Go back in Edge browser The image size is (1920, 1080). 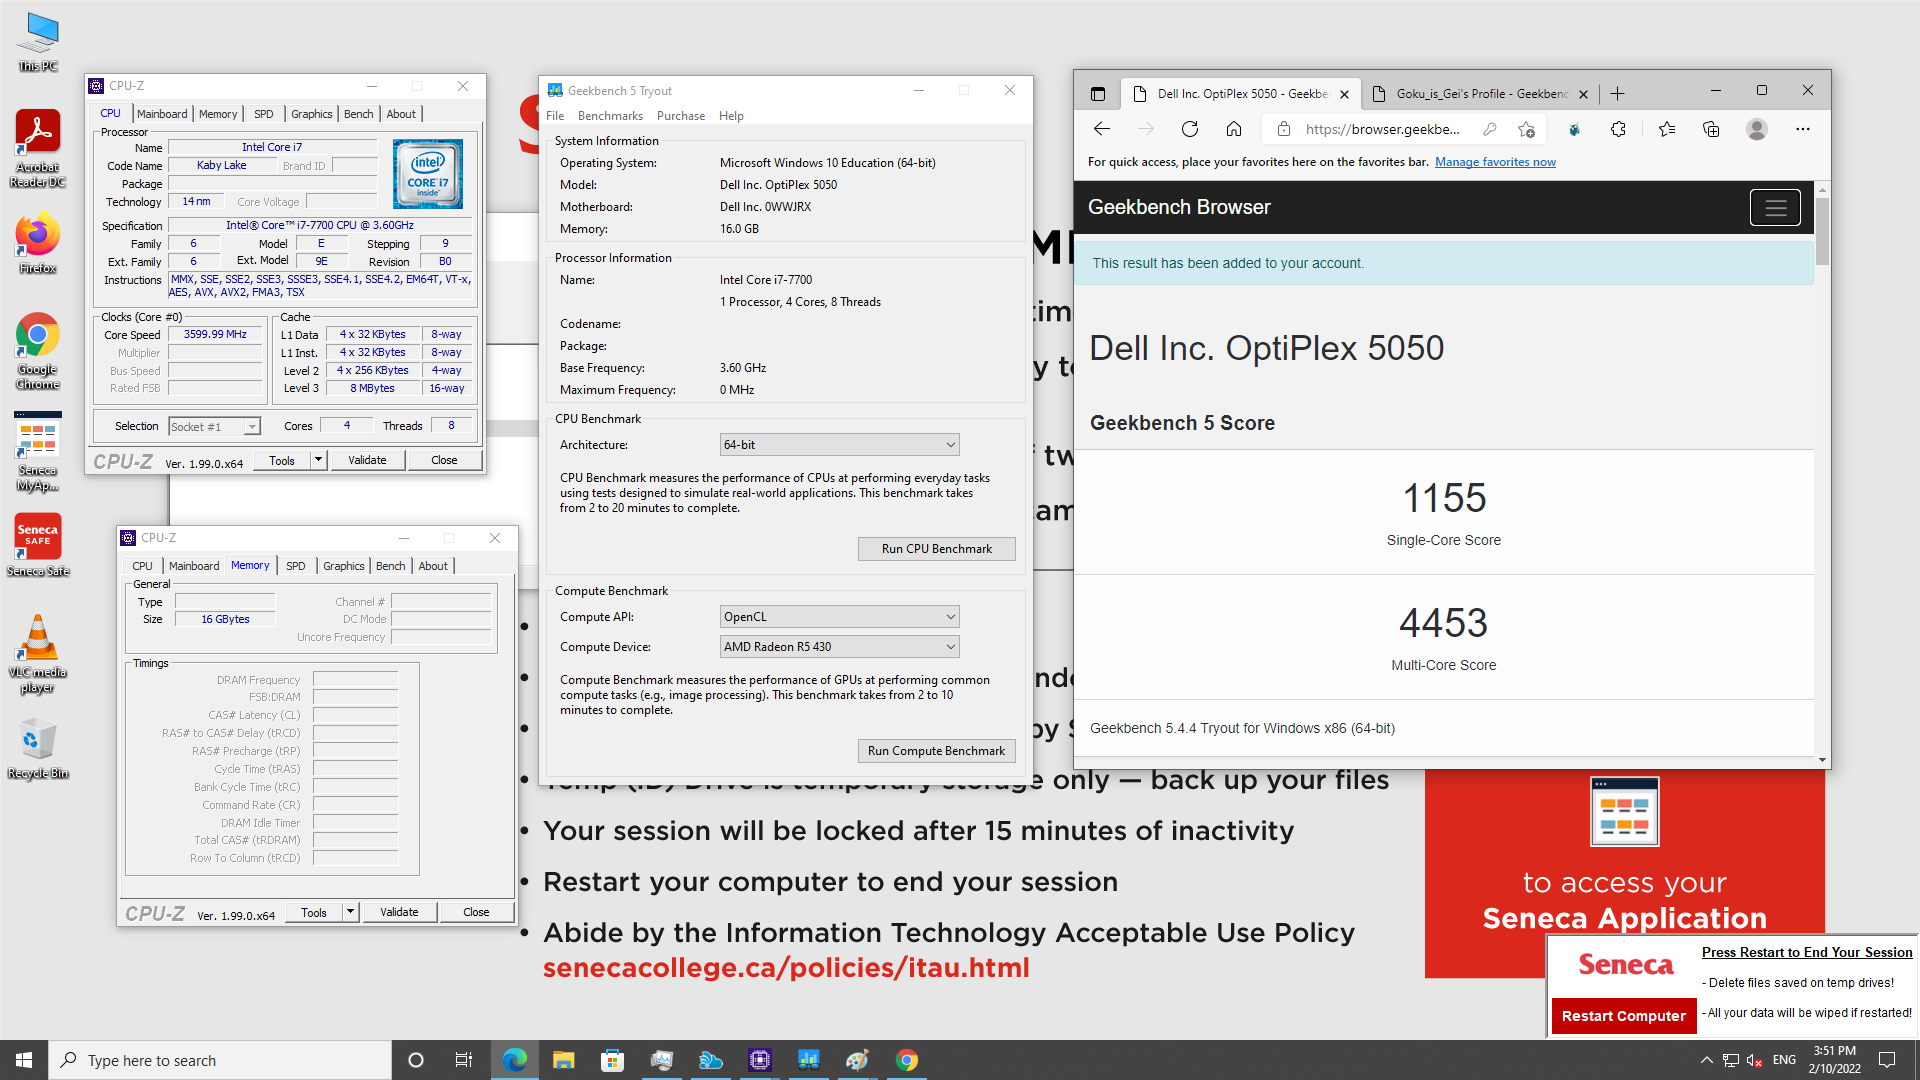(1102, 129)
